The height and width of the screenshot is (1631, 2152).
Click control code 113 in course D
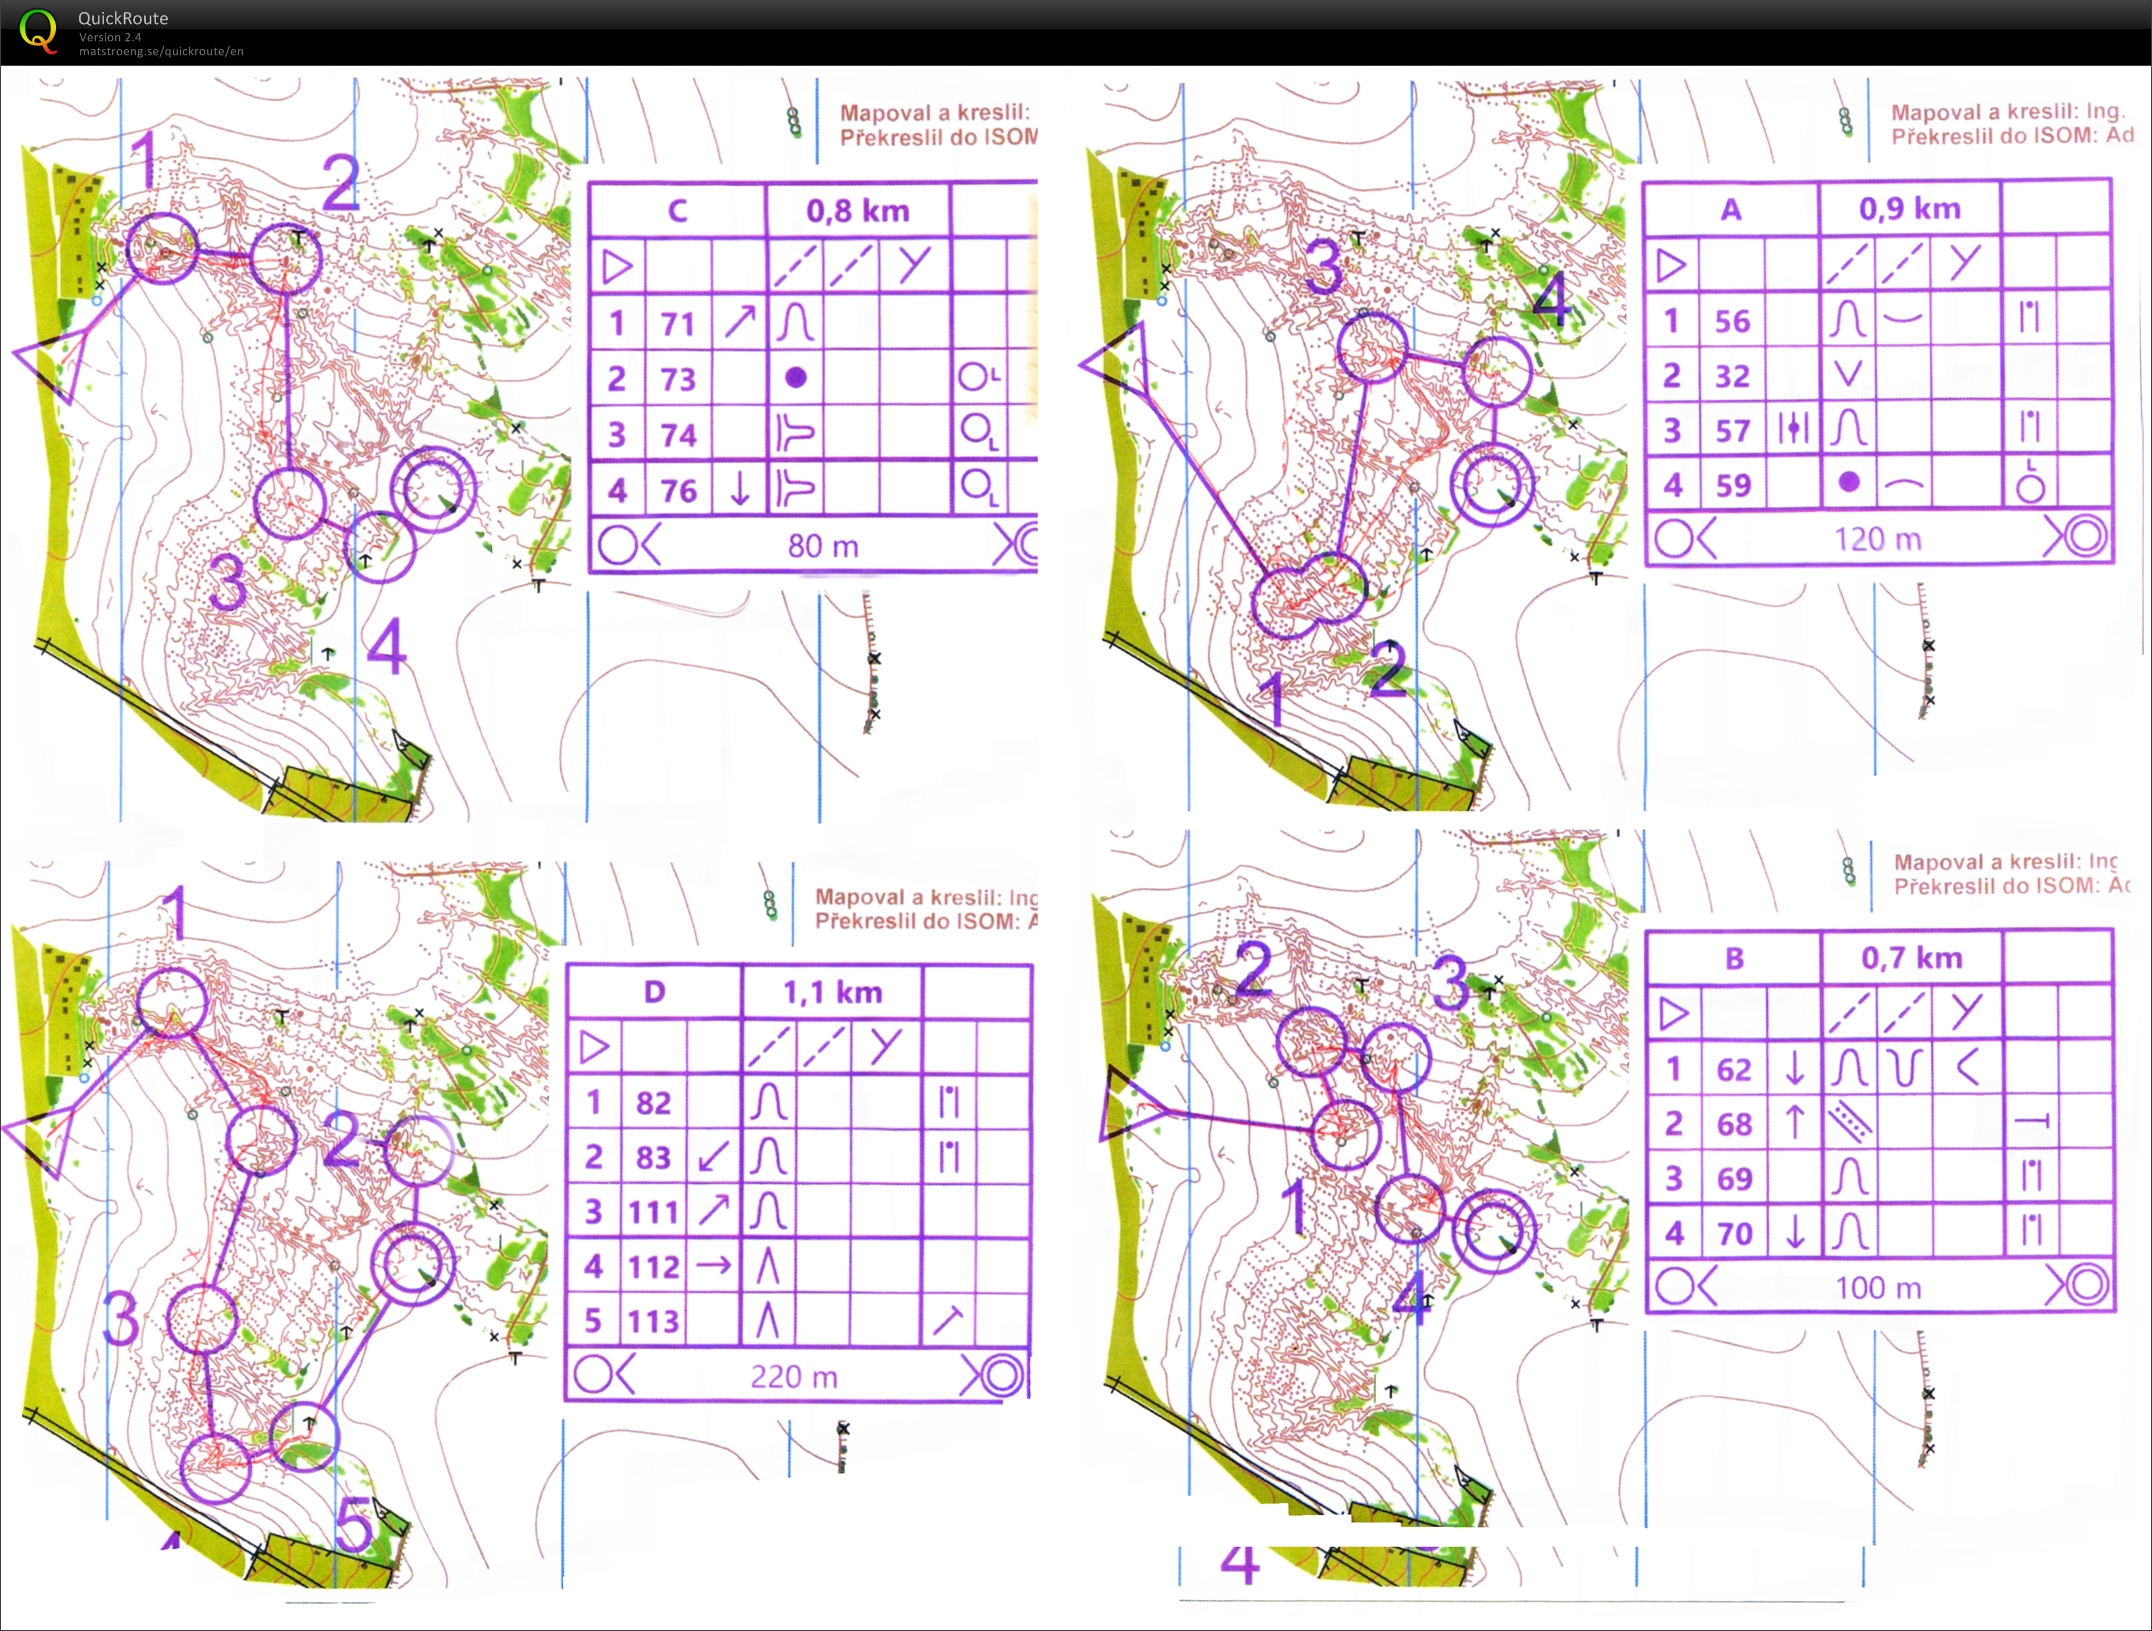[x=654, y=1322]
